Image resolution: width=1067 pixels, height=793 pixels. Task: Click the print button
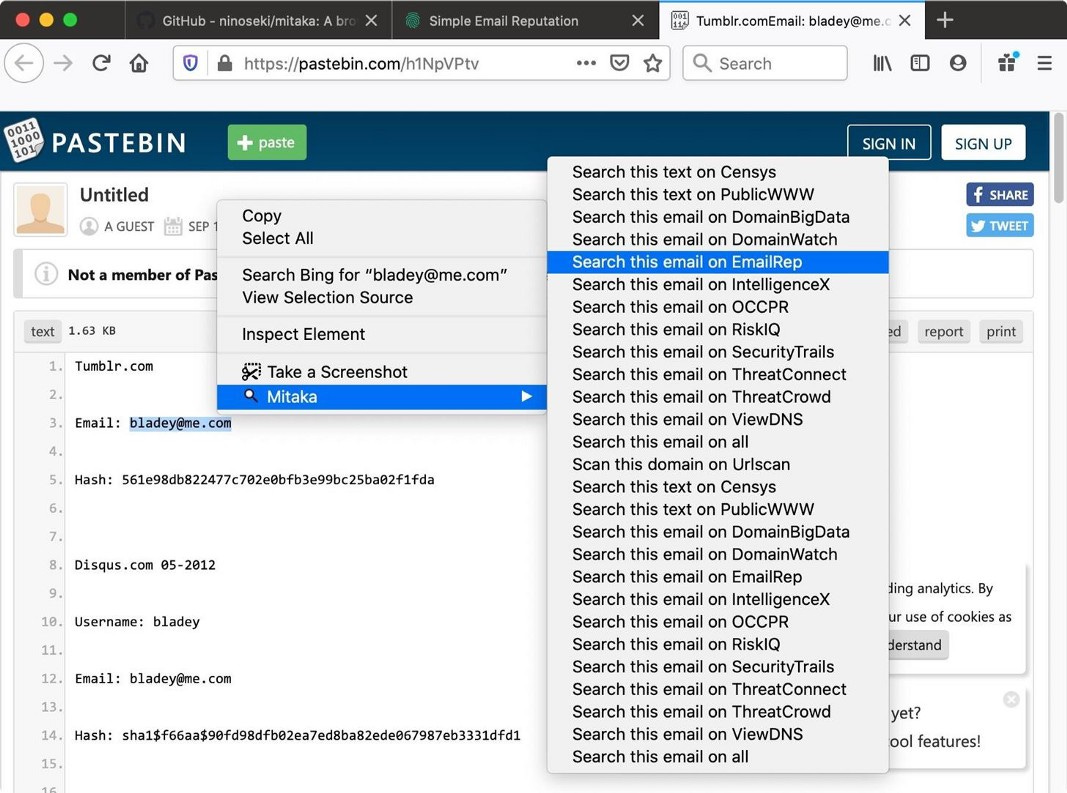click(1001, 331)
